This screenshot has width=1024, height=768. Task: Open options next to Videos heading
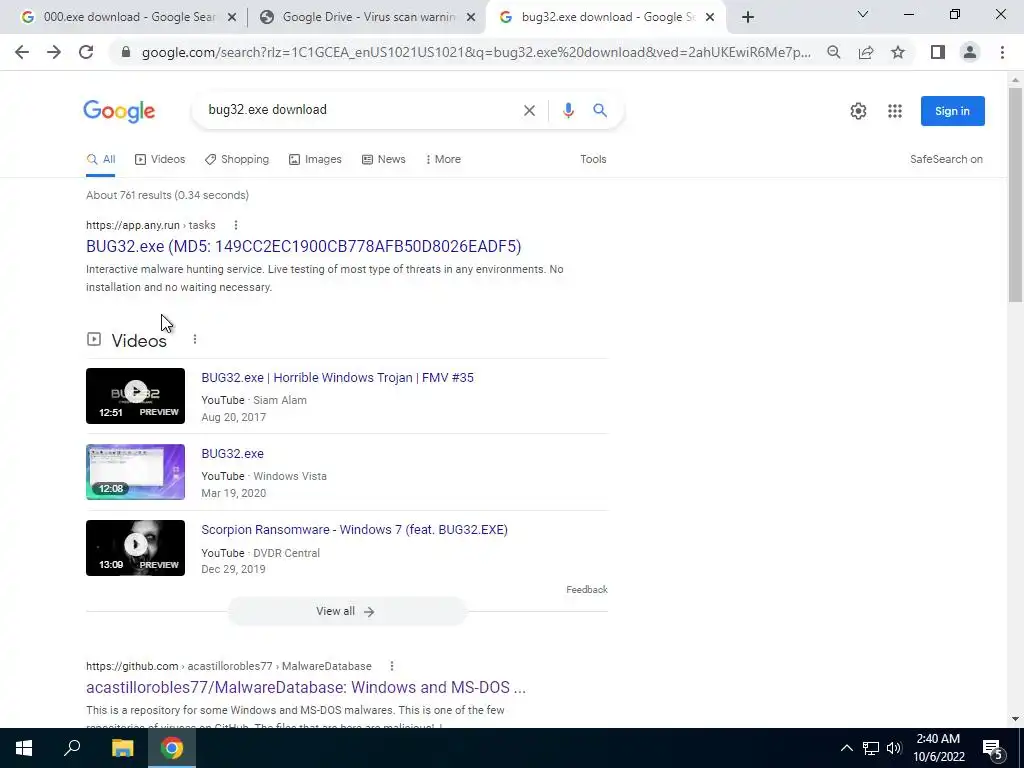point(195,340)
